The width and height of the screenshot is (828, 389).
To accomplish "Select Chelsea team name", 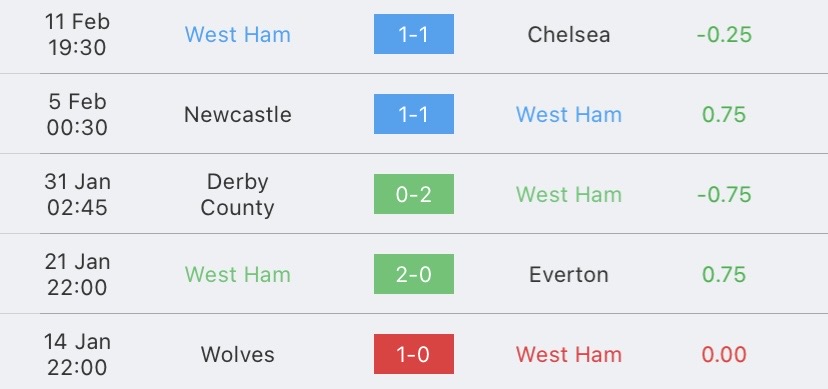I will (x=569, y=35).
